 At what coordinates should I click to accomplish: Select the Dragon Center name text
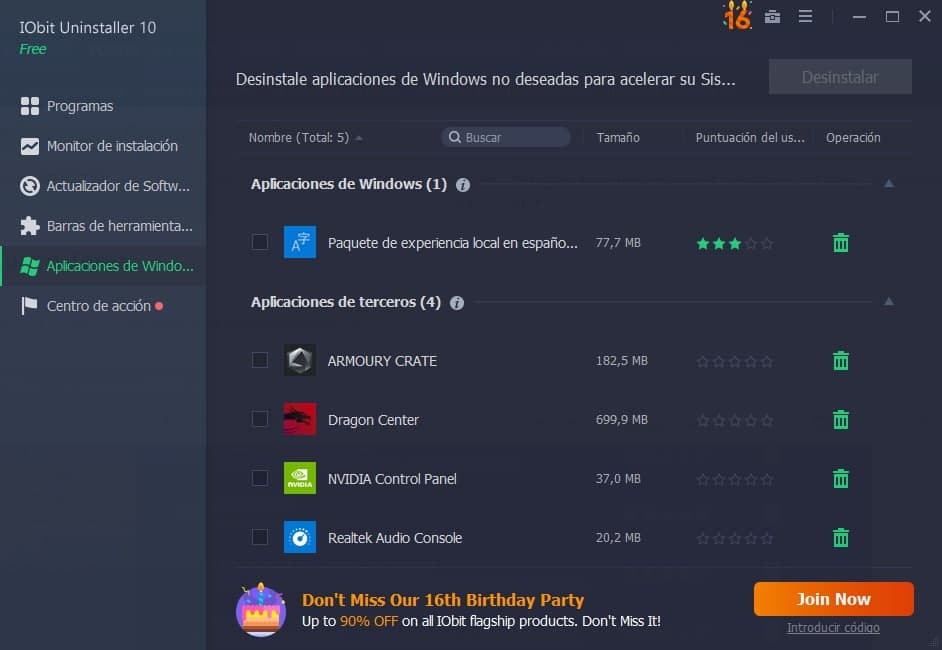373,420
